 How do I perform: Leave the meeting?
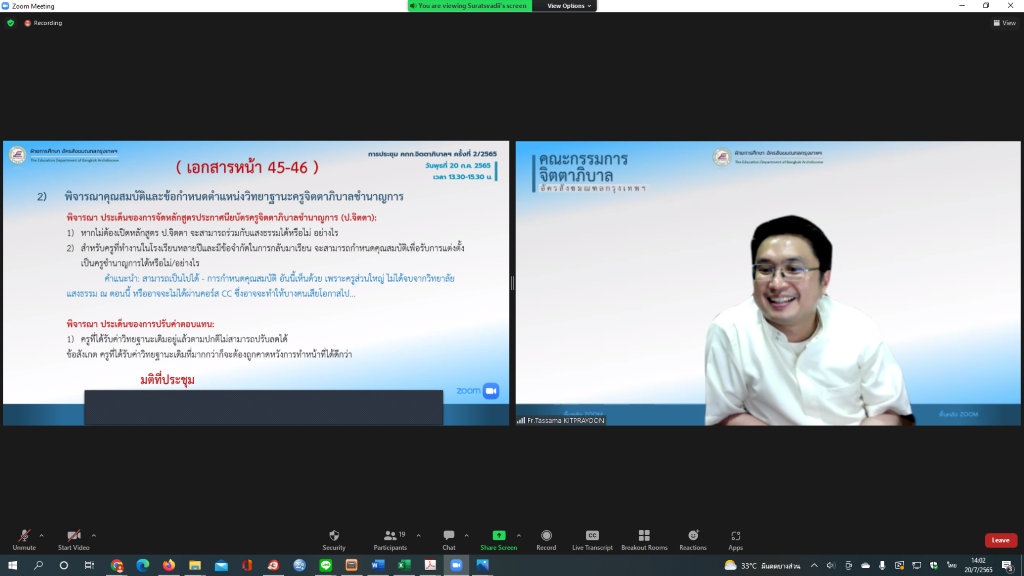pyautogui.click(x=1000, y=540)
